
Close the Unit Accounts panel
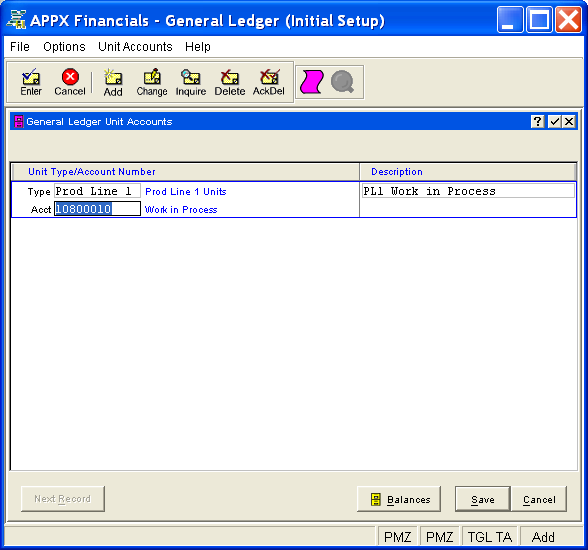click(x=569, y=121)
